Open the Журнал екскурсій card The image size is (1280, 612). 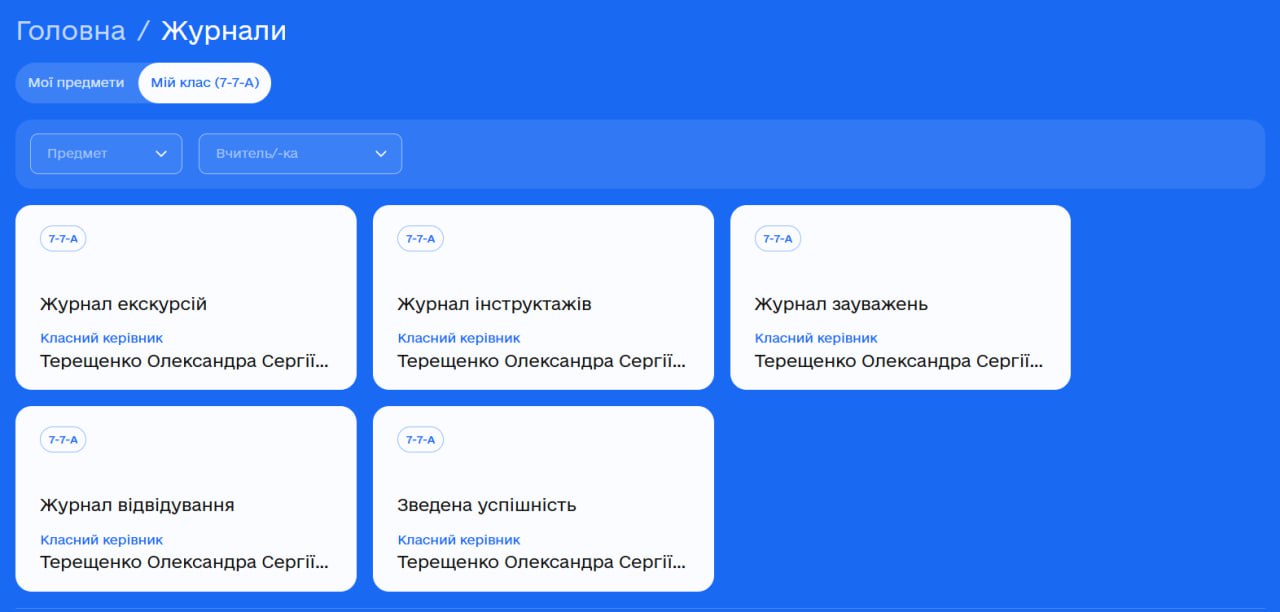click(186, 297)
